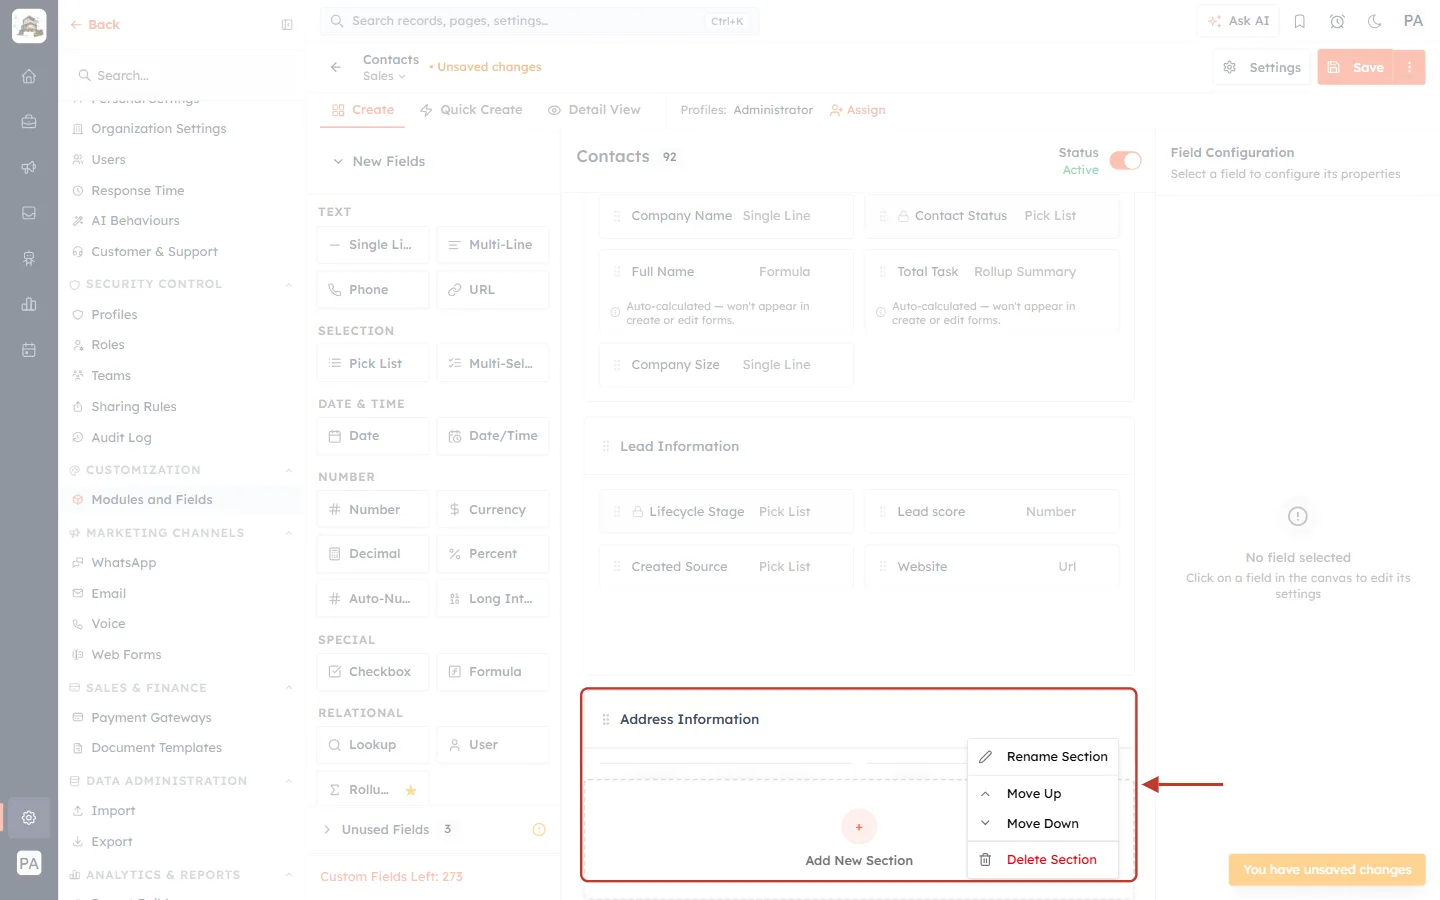
Task: Collapse the Analytics & Reports group
Action: click(288, 875)
